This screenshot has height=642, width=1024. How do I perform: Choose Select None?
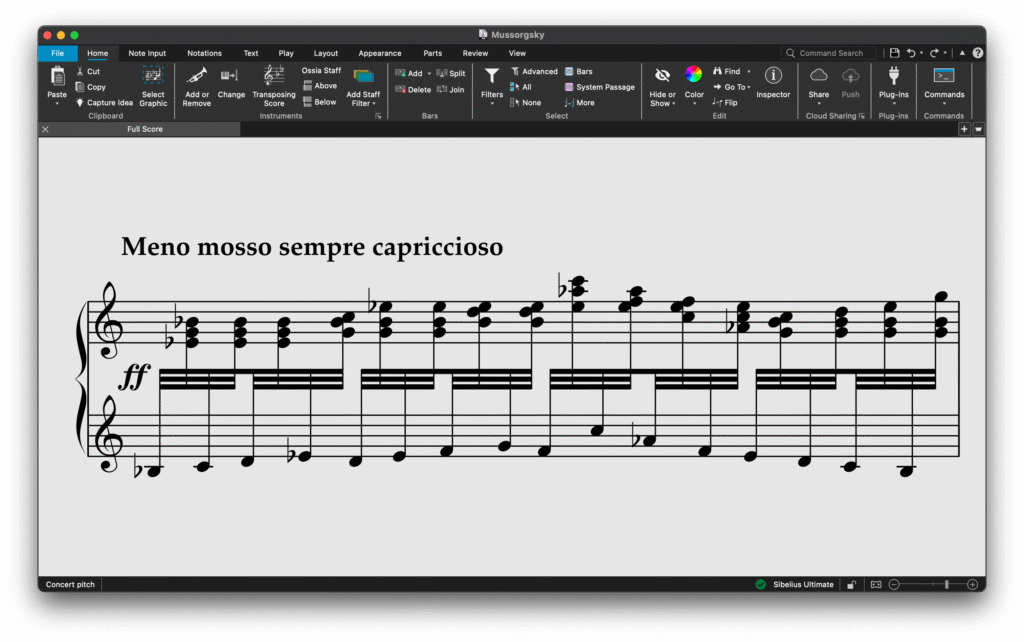click(526, 103)
